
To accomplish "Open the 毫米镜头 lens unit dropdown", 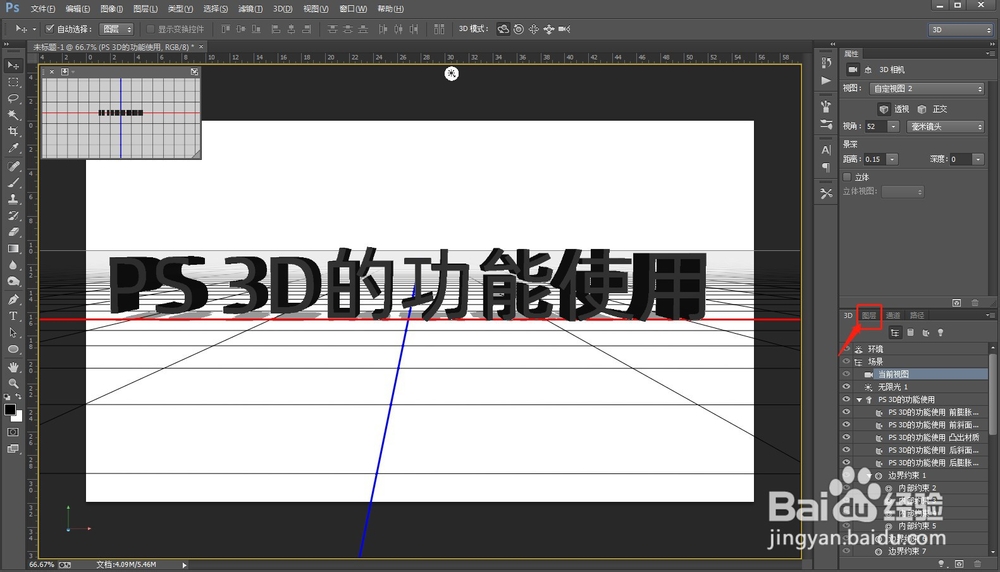I will pyautogui.click(x=945, y=127).
